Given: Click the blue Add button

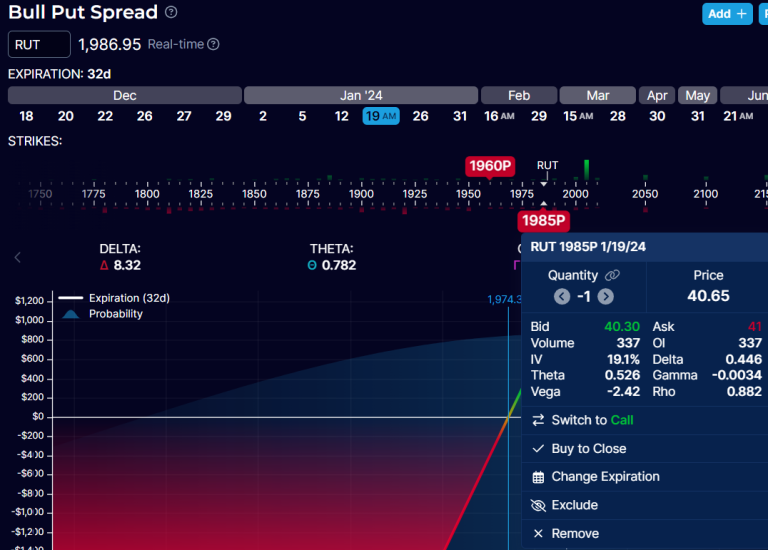Looking at the screenshot, I should [x=727, y=14].
